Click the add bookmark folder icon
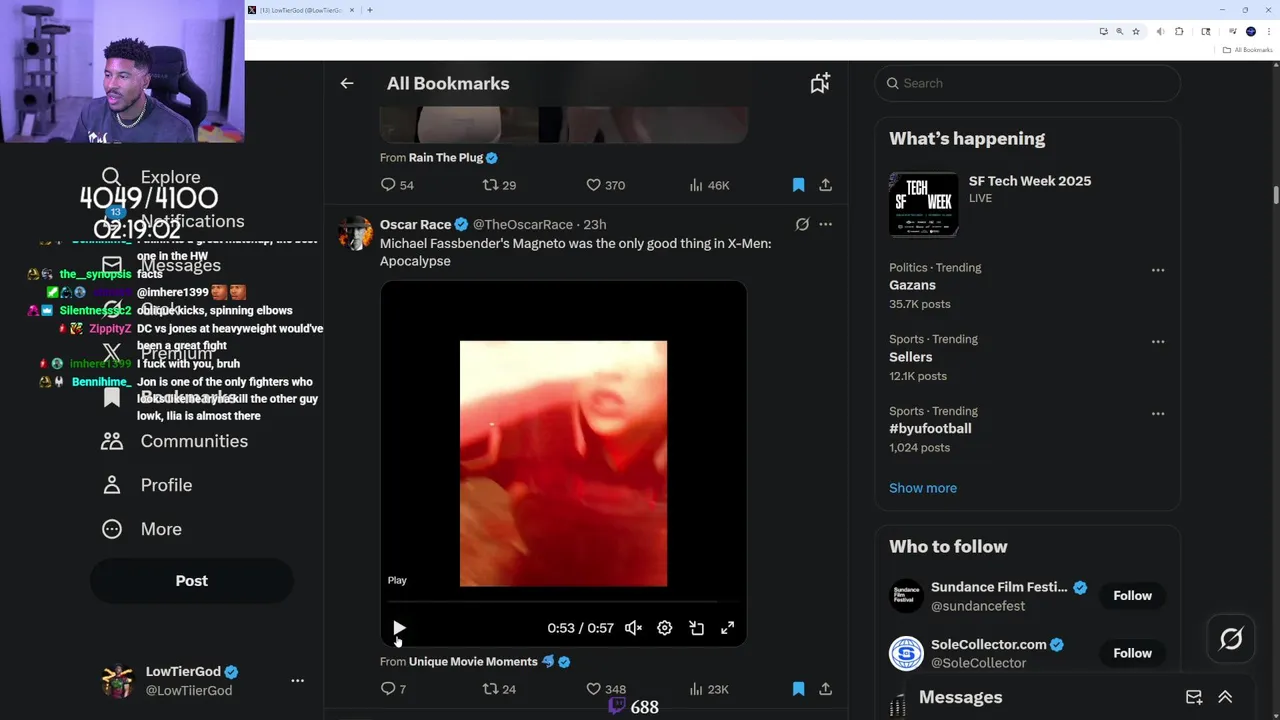The height and width of the screenshot is (720, 1280). (820, 84)
